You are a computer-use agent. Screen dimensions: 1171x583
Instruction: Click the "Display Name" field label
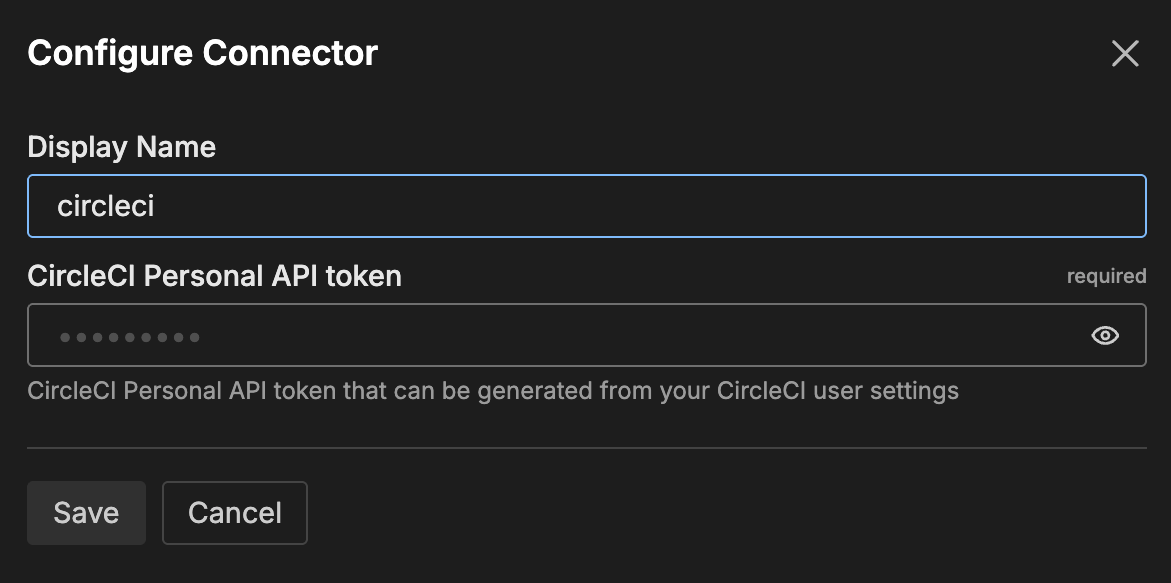pos(122,148)
